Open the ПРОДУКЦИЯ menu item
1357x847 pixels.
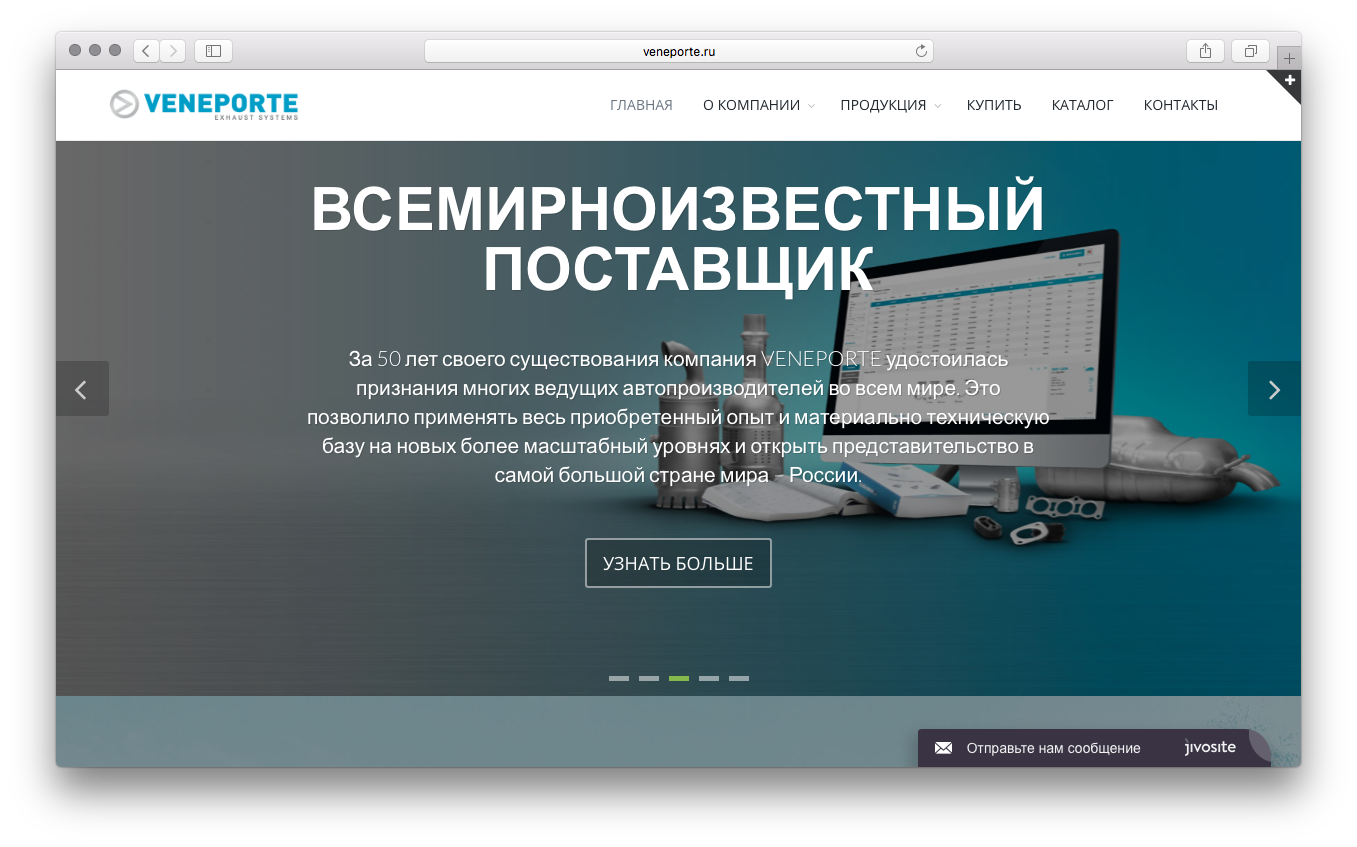click(883, 105)
